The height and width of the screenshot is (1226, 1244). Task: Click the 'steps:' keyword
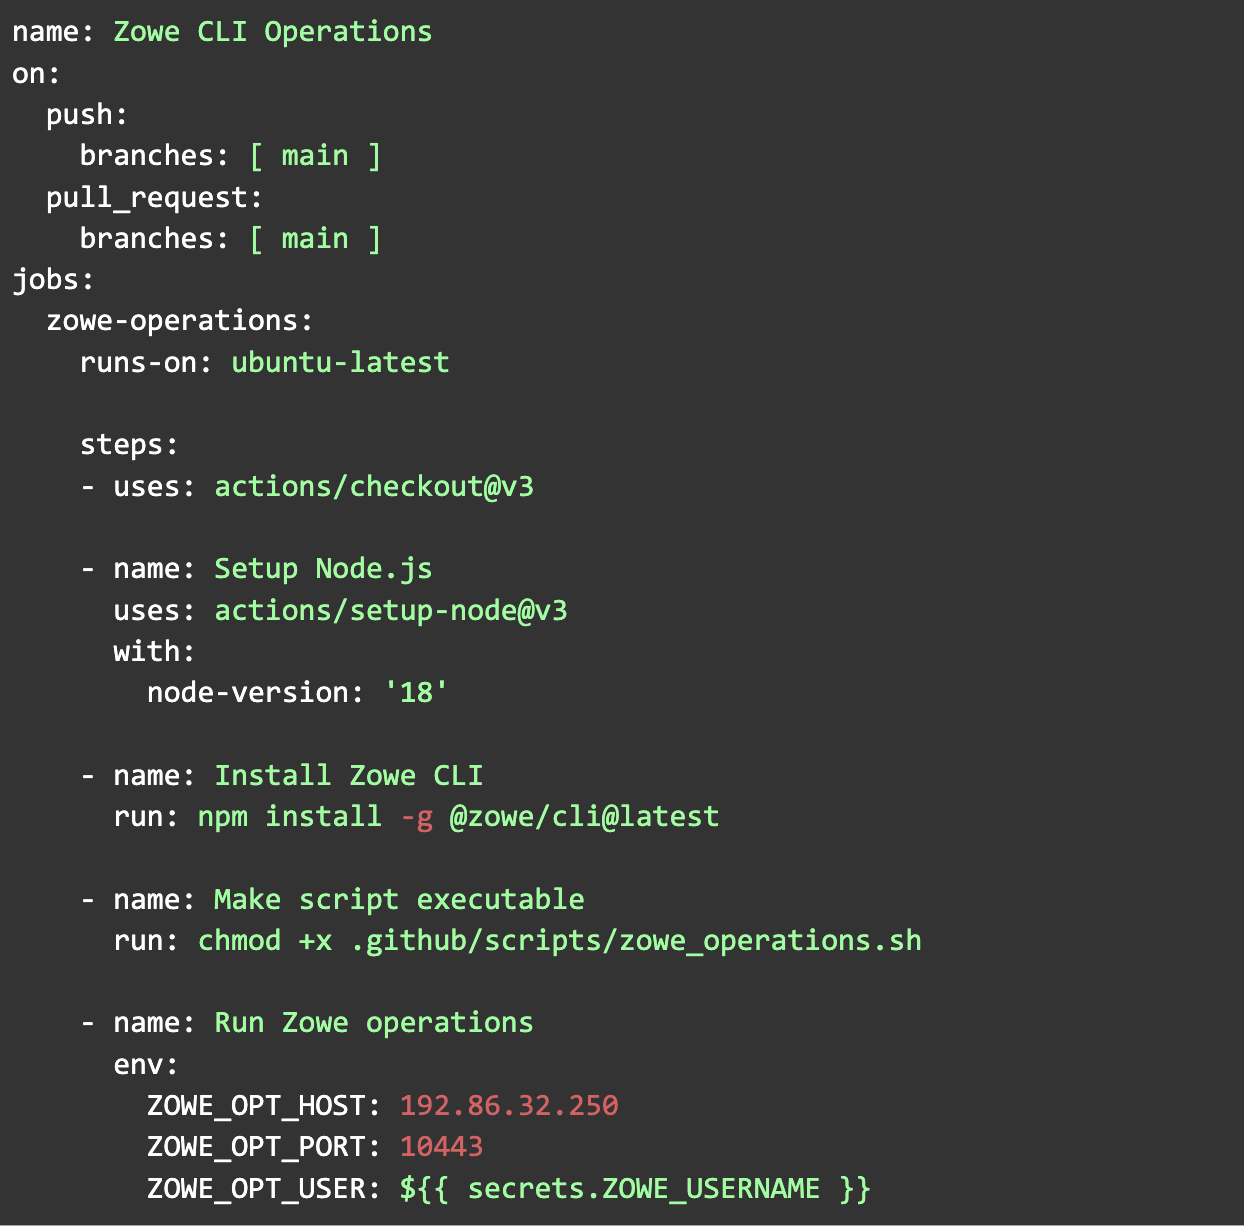[129, 444]
